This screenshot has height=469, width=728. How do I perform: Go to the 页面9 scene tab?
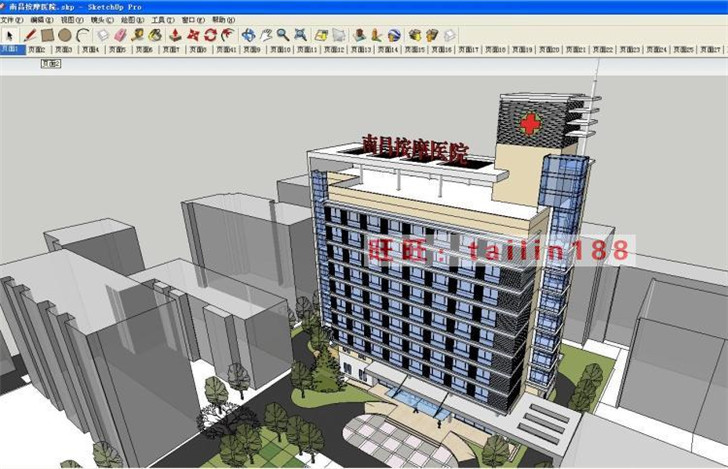click(253, 49)
